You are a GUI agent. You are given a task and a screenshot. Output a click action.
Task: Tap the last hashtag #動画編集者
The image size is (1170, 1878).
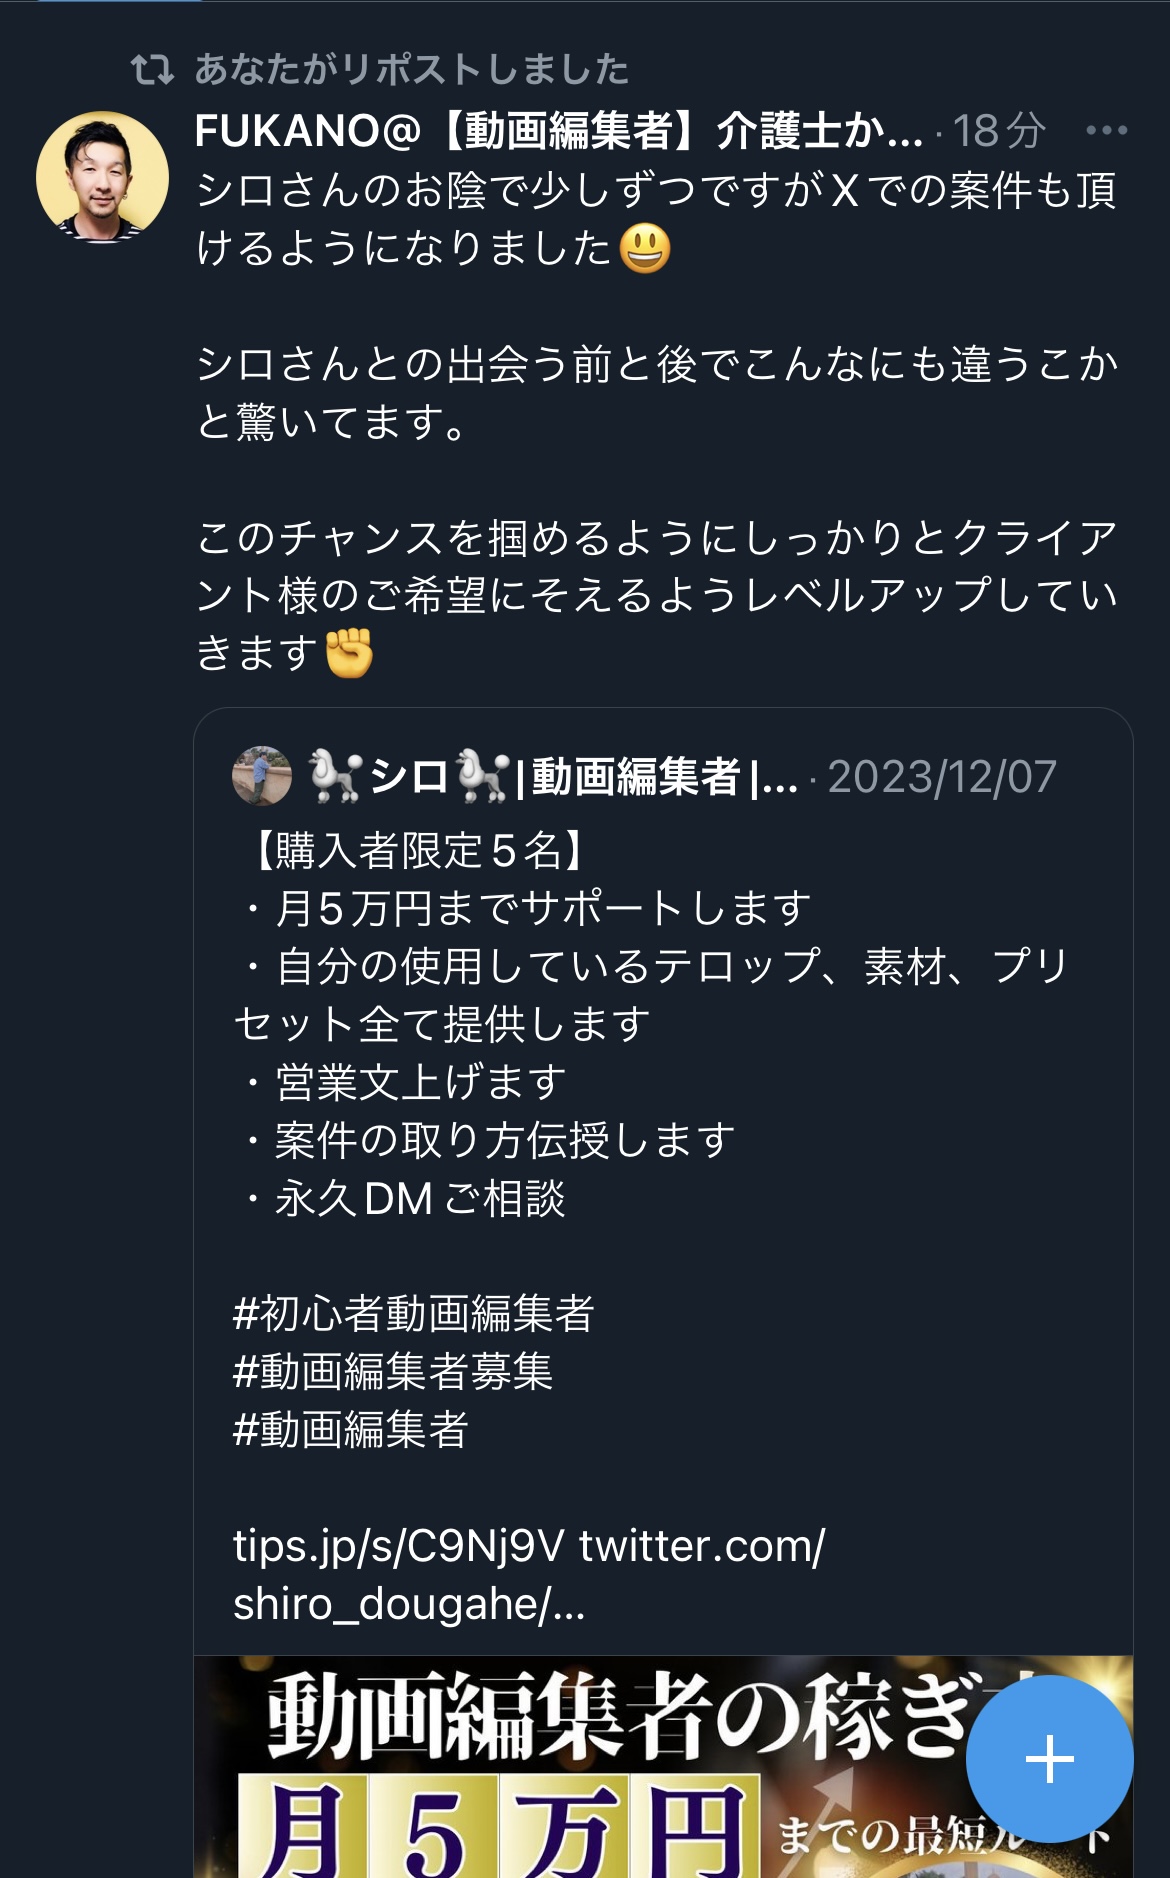pyautogui.click(x=350, y=1429)
